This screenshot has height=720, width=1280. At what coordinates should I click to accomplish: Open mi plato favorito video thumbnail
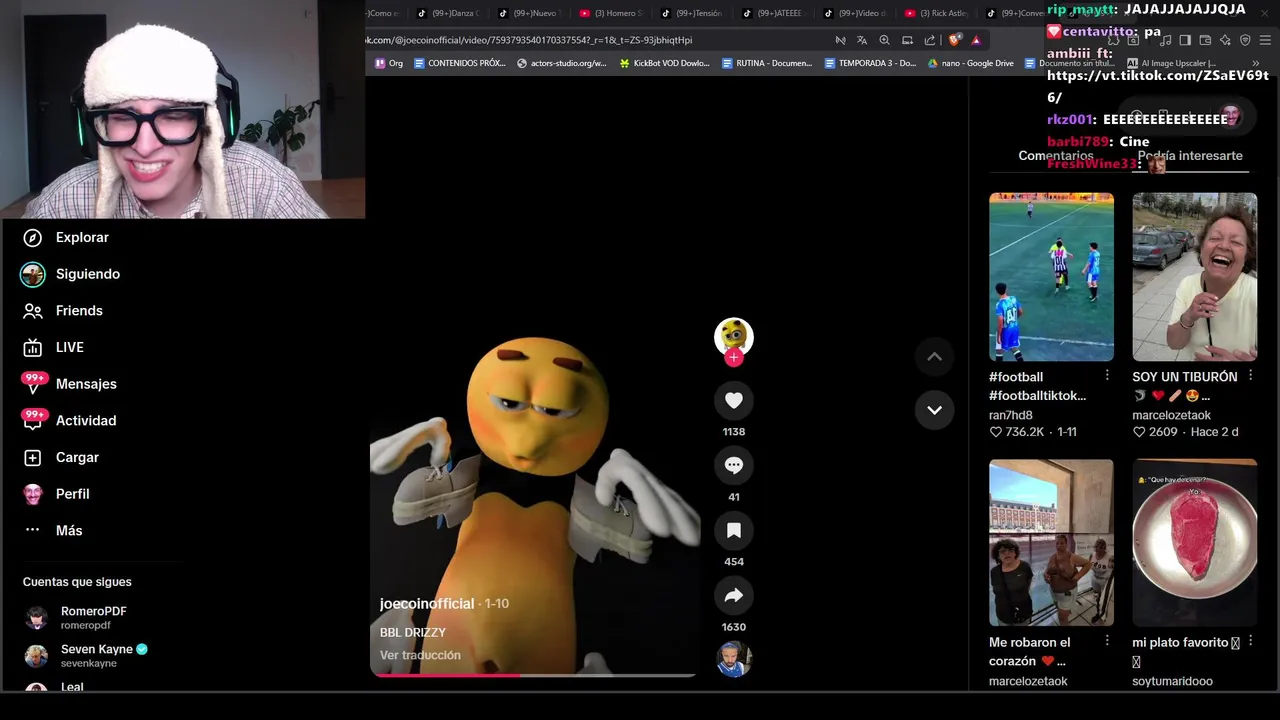pyautogui.click(x=1194, y=543)
